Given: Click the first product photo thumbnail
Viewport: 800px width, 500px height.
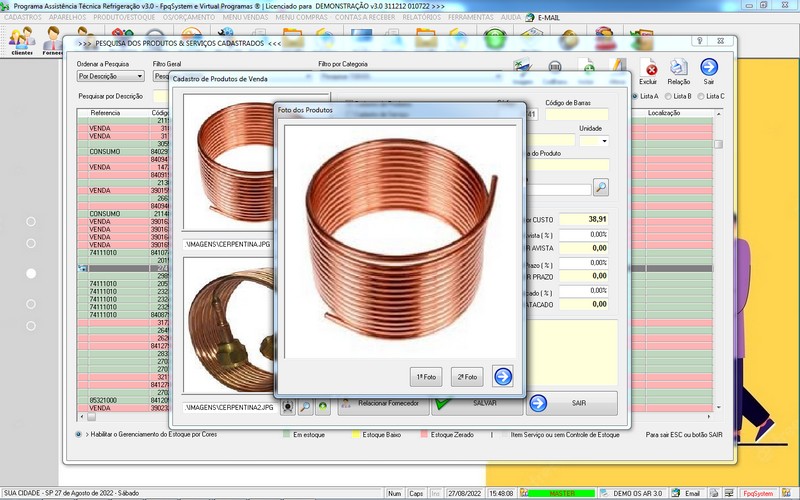Looking at the screenshot, I should (229, 162).
